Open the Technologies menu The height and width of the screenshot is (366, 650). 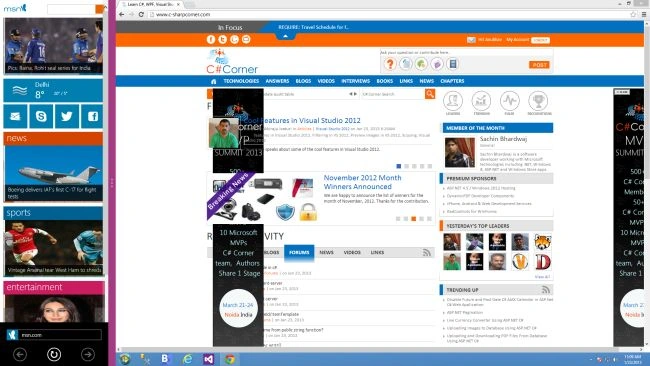tap(241, 81)
